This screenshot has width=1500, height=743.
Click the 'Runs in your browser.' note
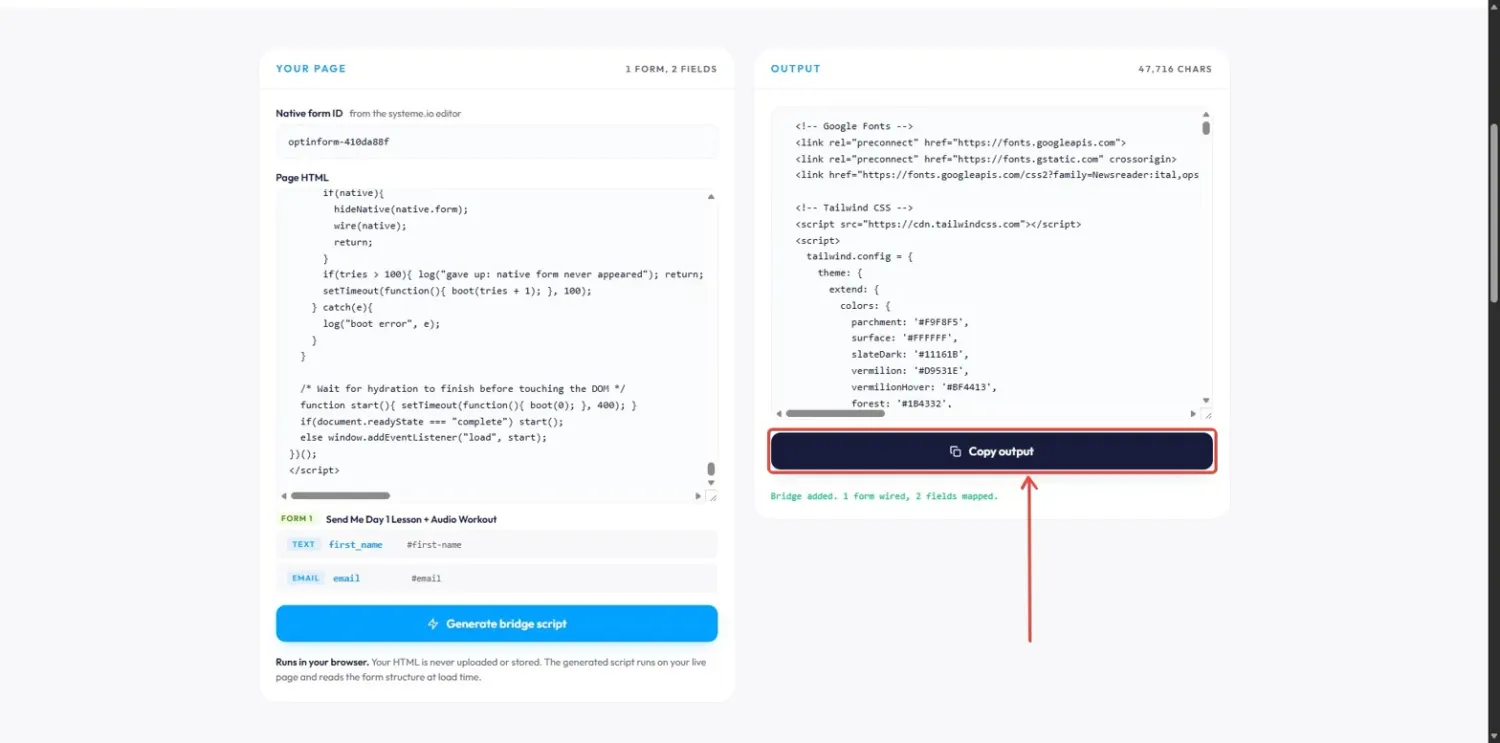pos(322,662)
